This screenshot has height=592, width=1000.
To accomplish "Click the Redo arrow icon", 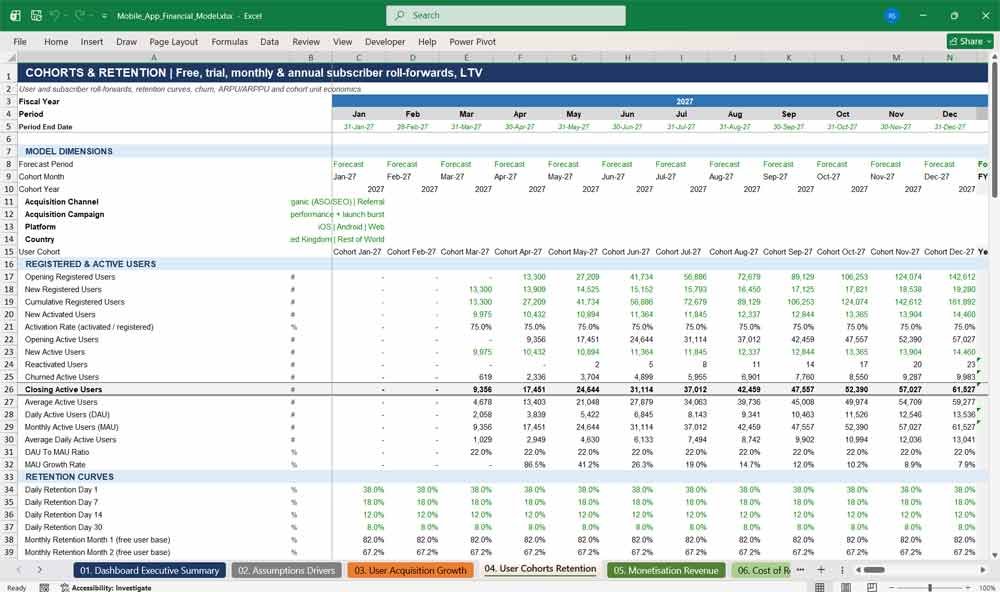I will click(x=80, y=15).
